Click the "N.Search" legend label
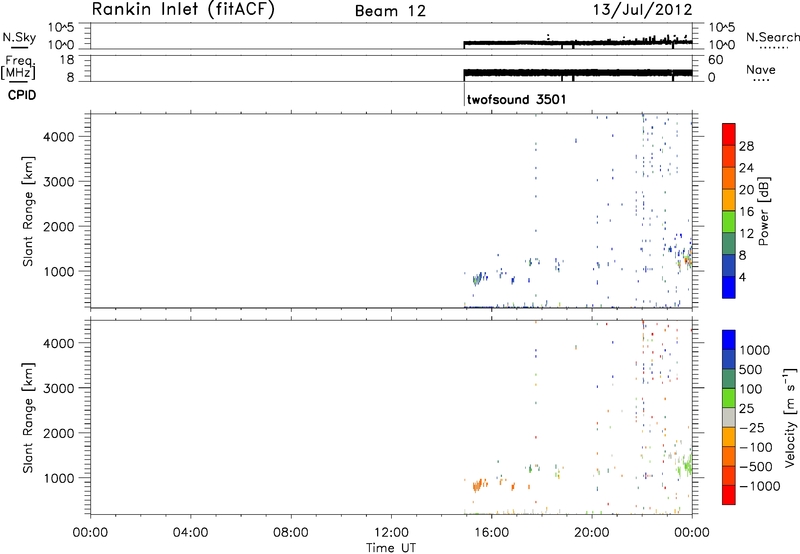 point(772,37)
